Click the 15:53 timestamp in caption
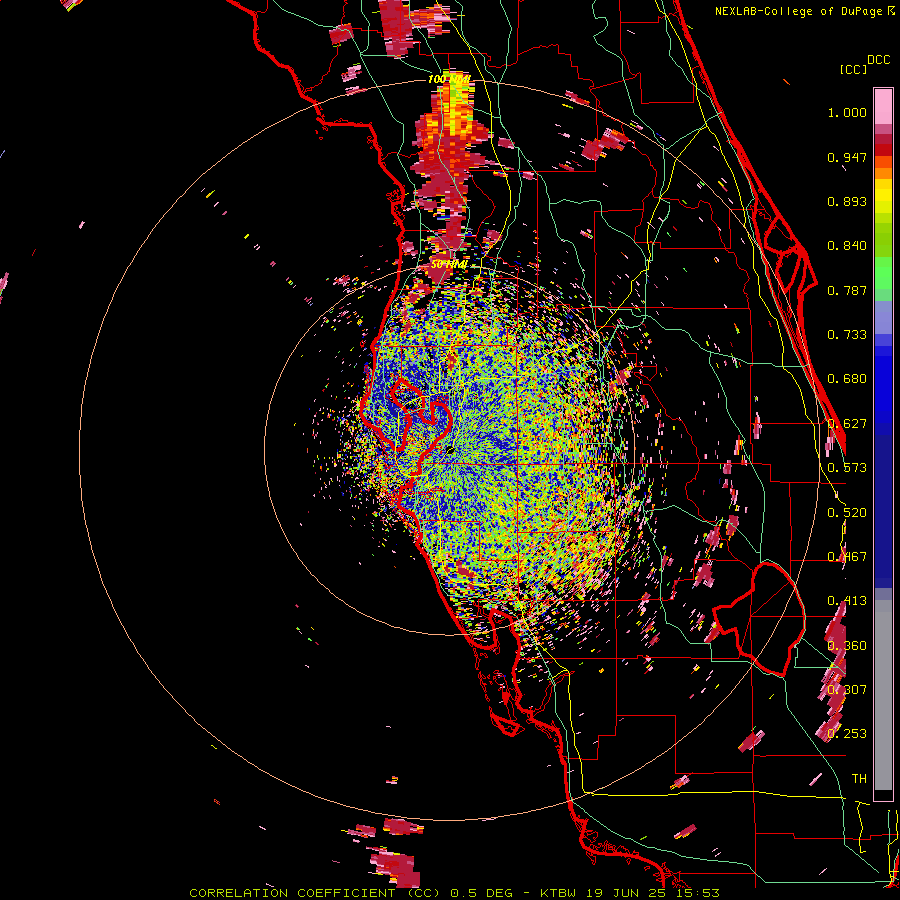 click(699, 893)
